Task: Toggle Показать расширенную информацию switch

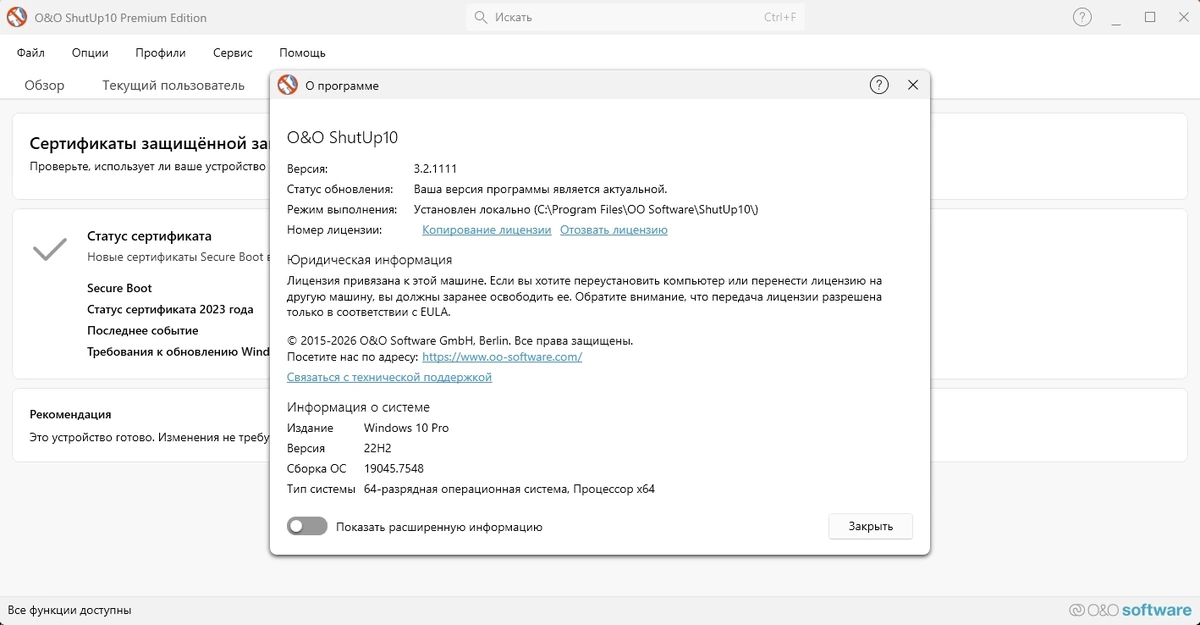Action: 307,526
